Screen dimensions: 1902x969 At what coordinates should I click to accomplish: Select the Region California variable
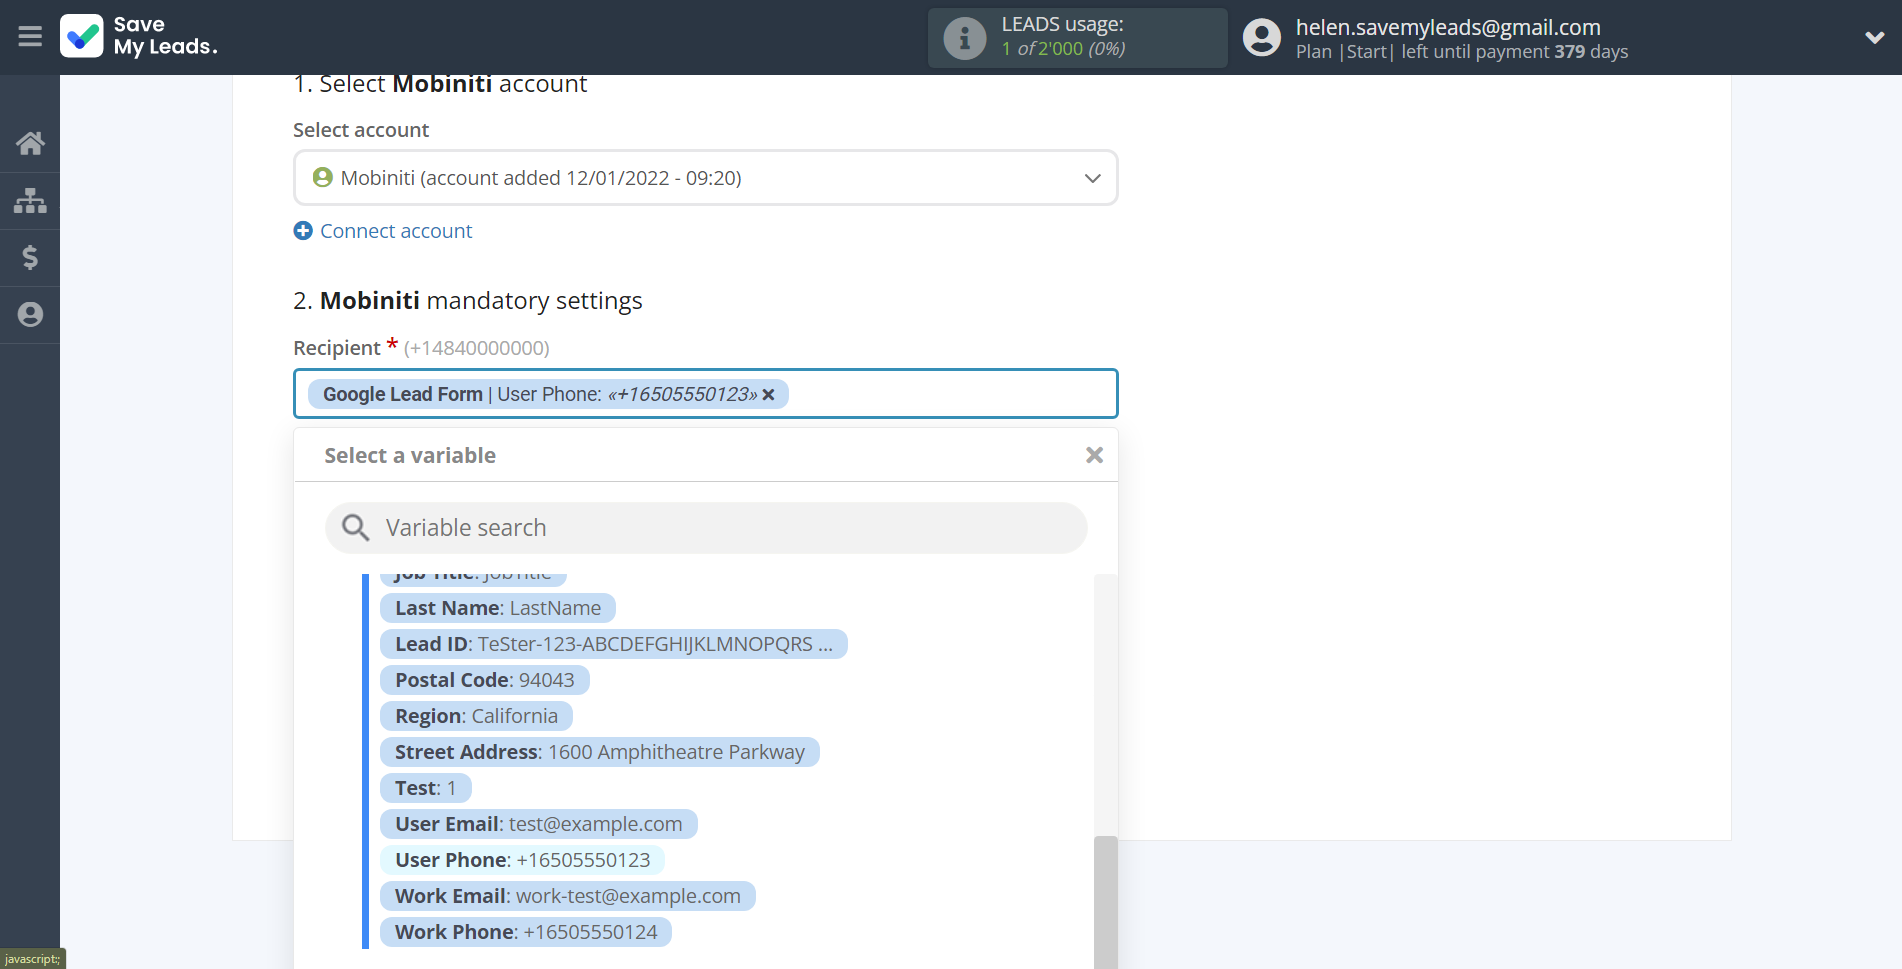point(476,716)
